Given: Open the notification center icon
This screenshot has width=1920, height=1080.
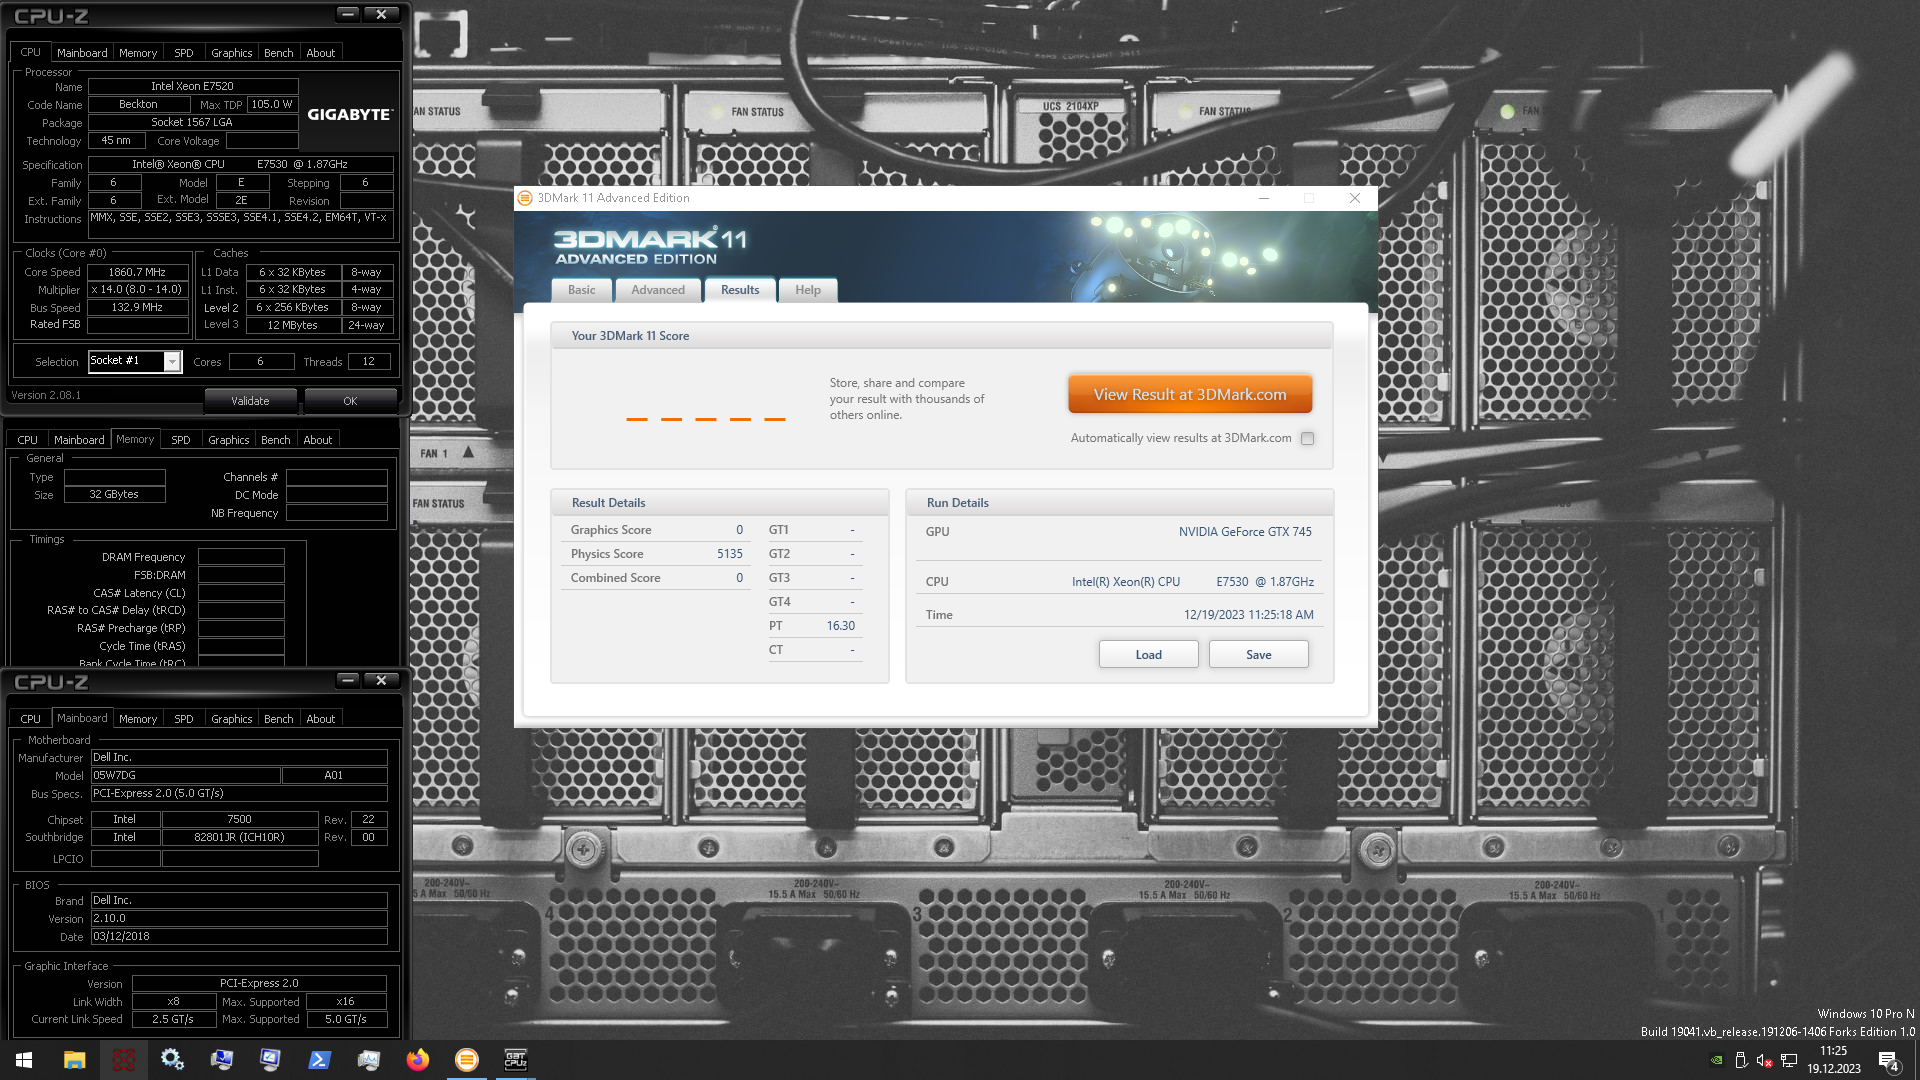Looking at the screenshot, I should coord(1889,1060).
